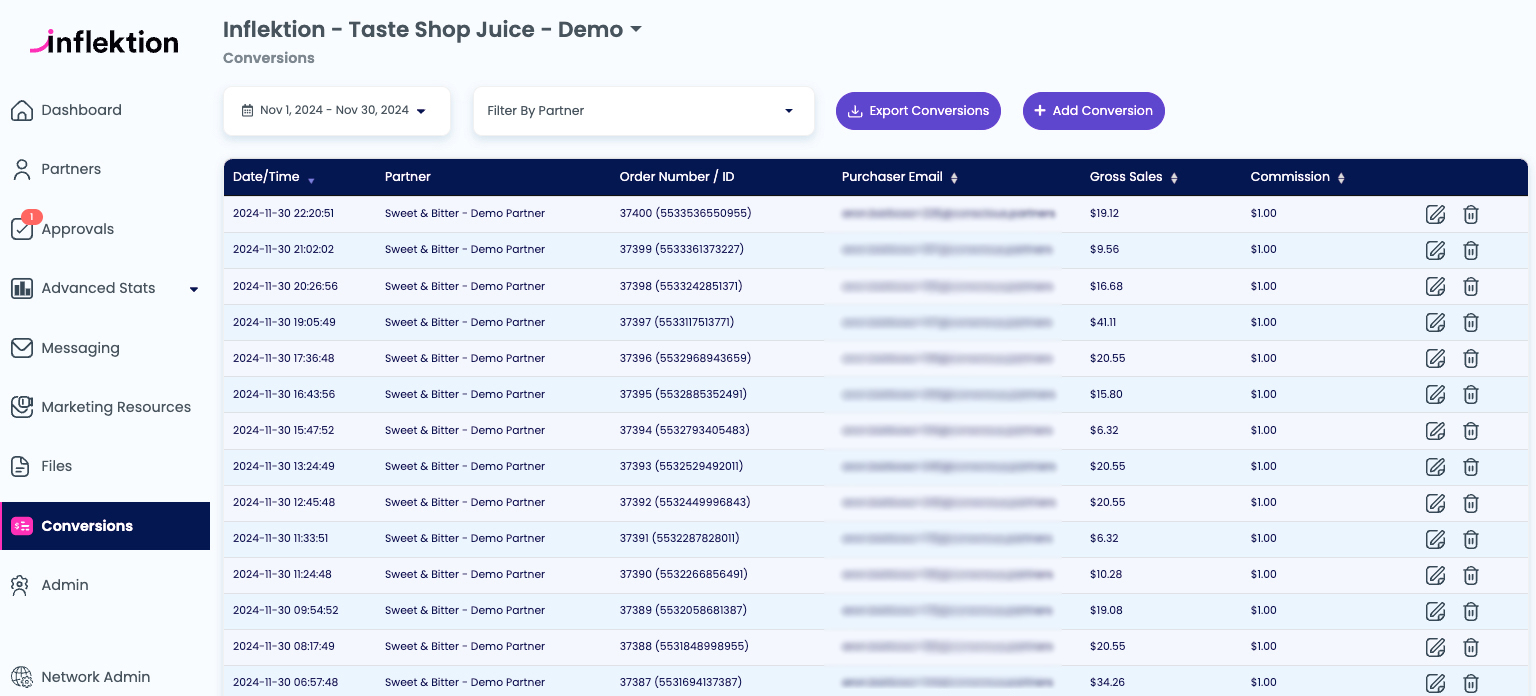
Task: Delete conversion order 37396
Action: 1471,358
